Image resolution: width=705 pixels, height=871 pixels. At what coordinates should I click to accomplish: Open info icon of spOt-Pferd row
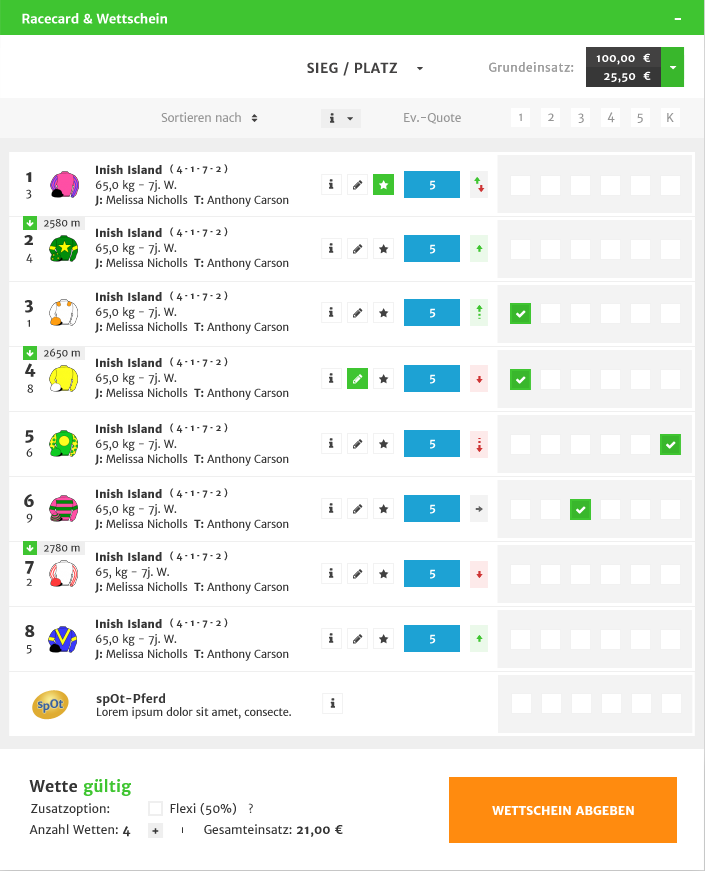click(332, 704)
